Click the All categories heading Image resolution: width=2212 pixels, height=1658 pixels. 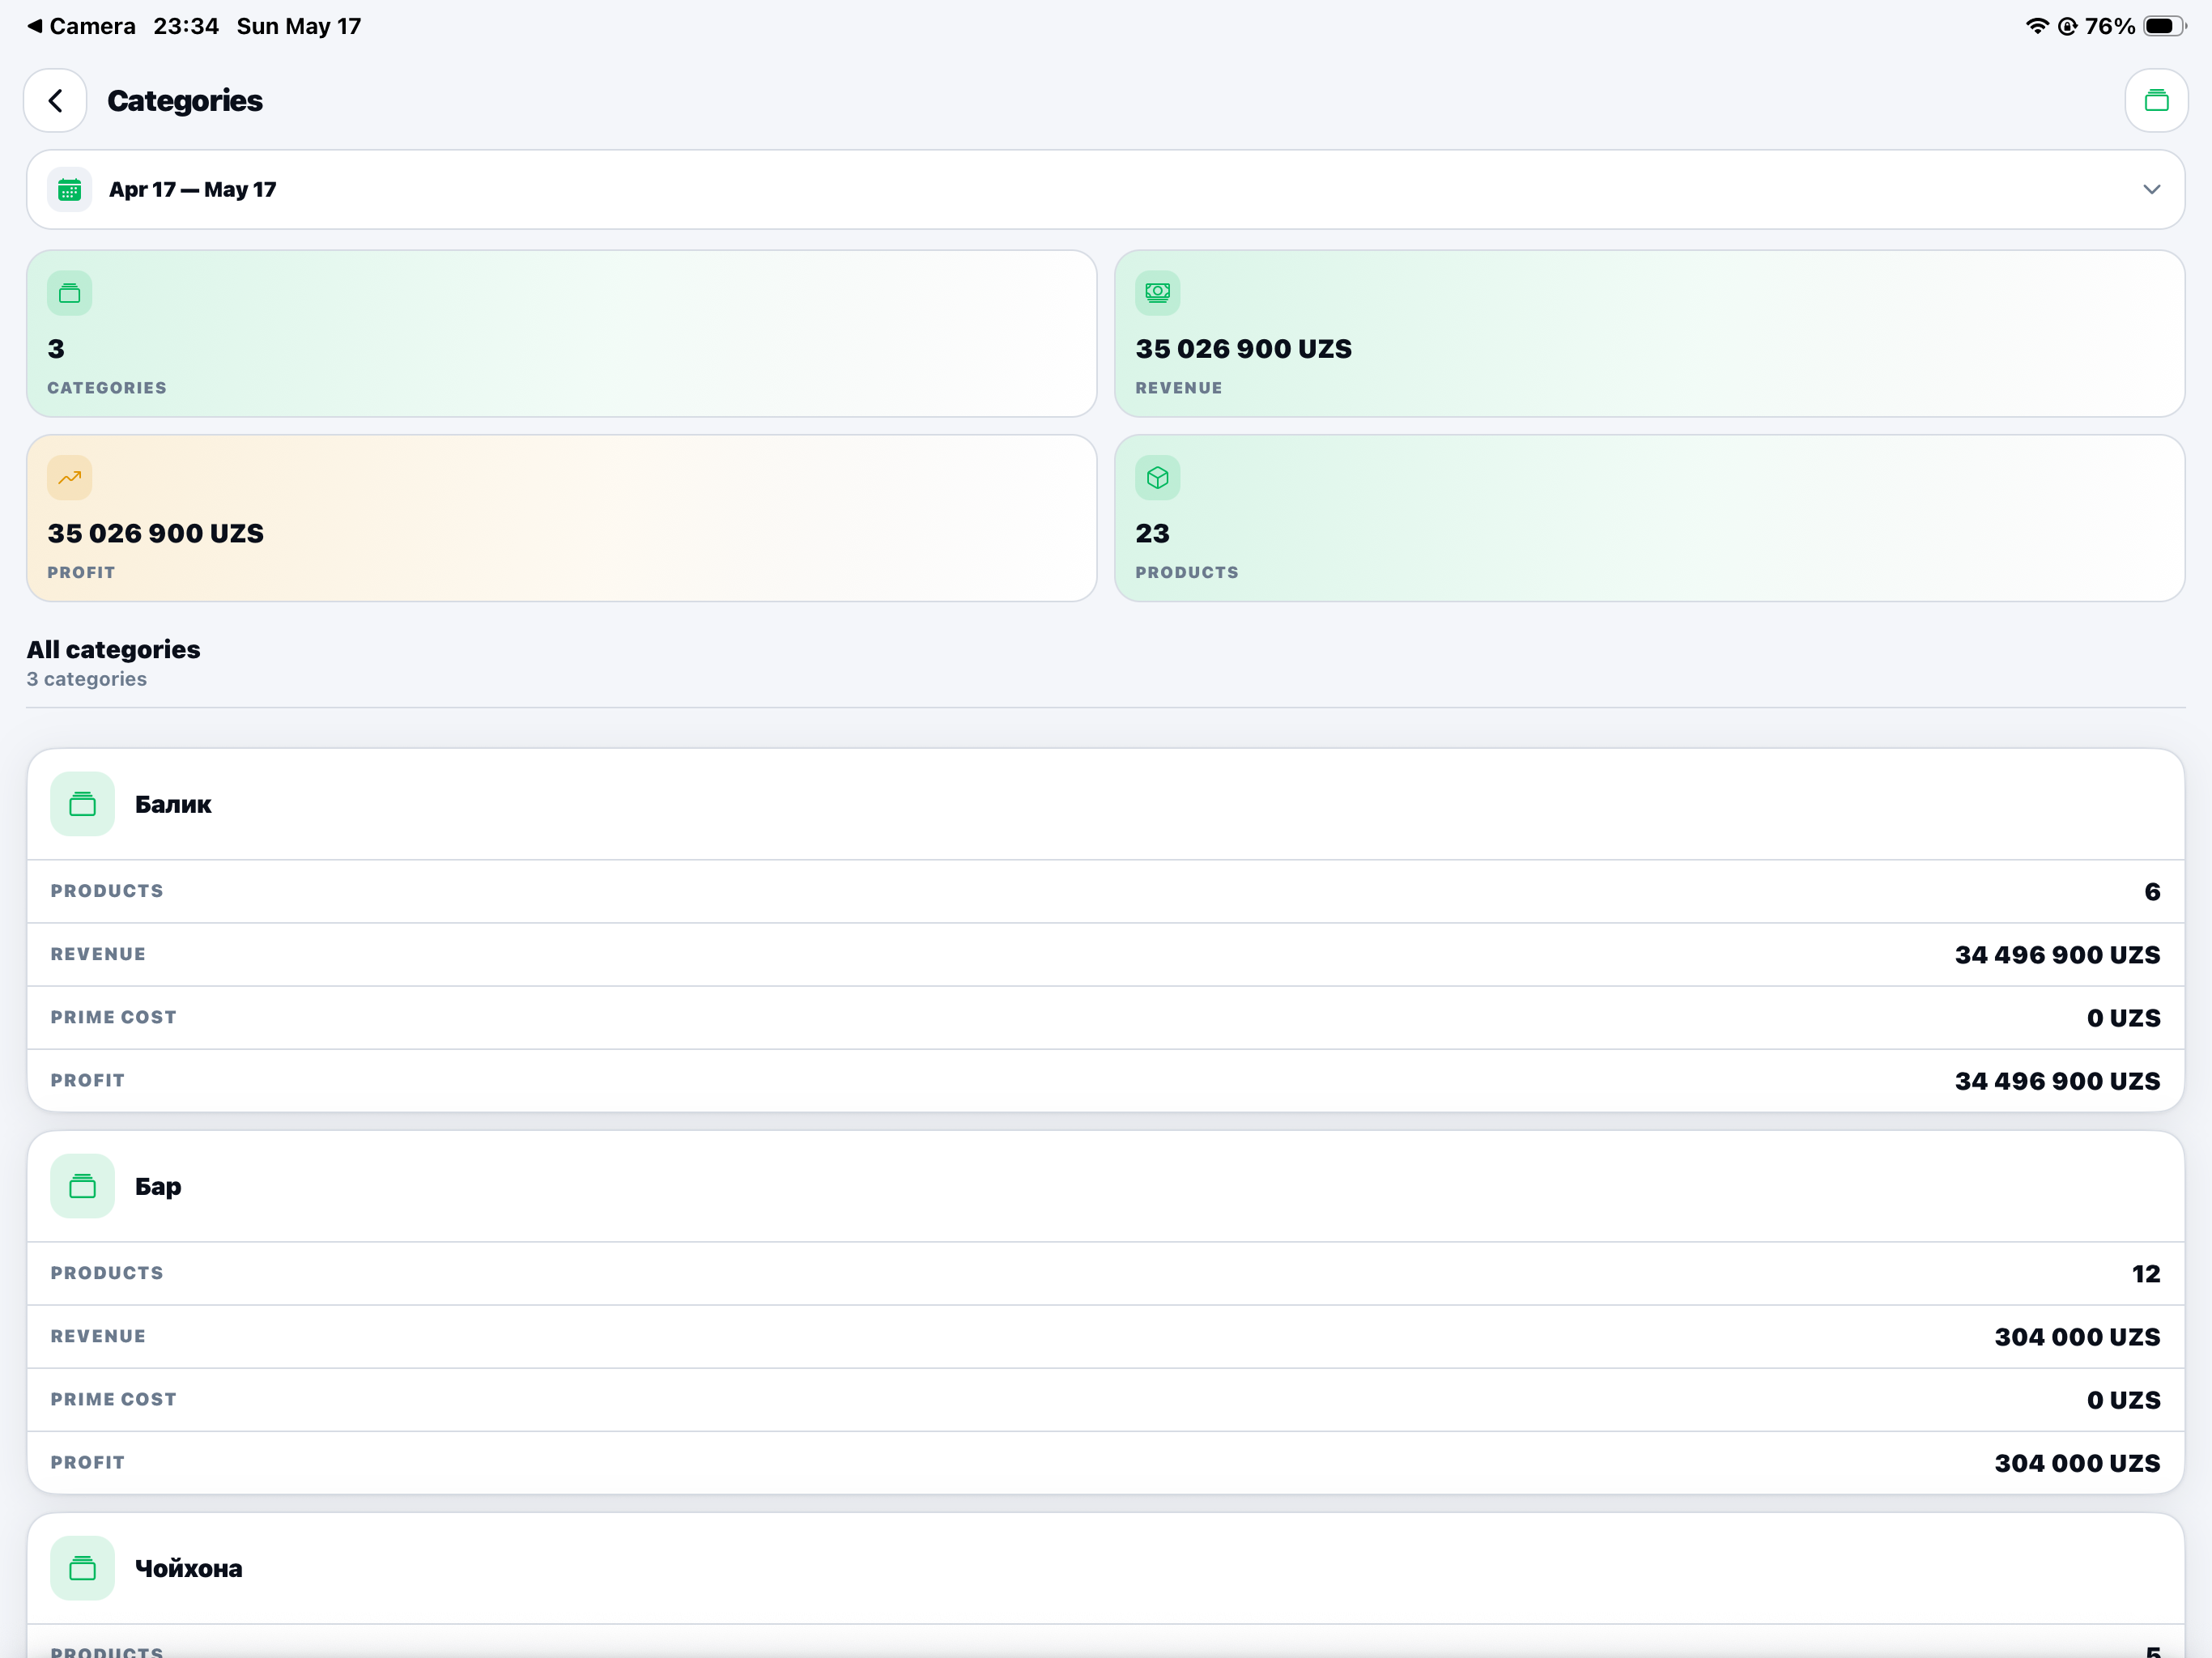(113, 649)
